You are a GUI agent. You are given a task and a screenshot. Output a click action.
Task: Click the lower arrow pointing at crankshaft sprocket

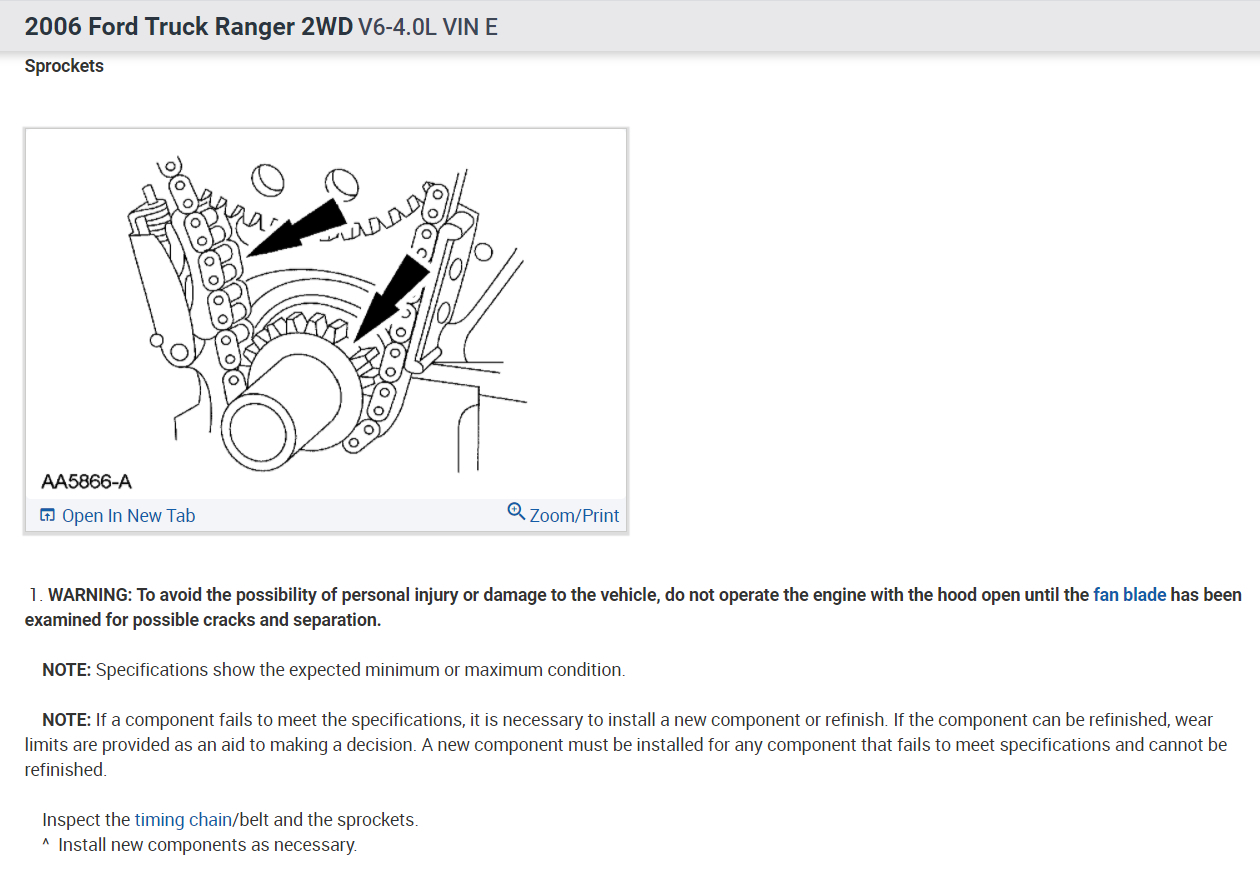tap(391, 298)
